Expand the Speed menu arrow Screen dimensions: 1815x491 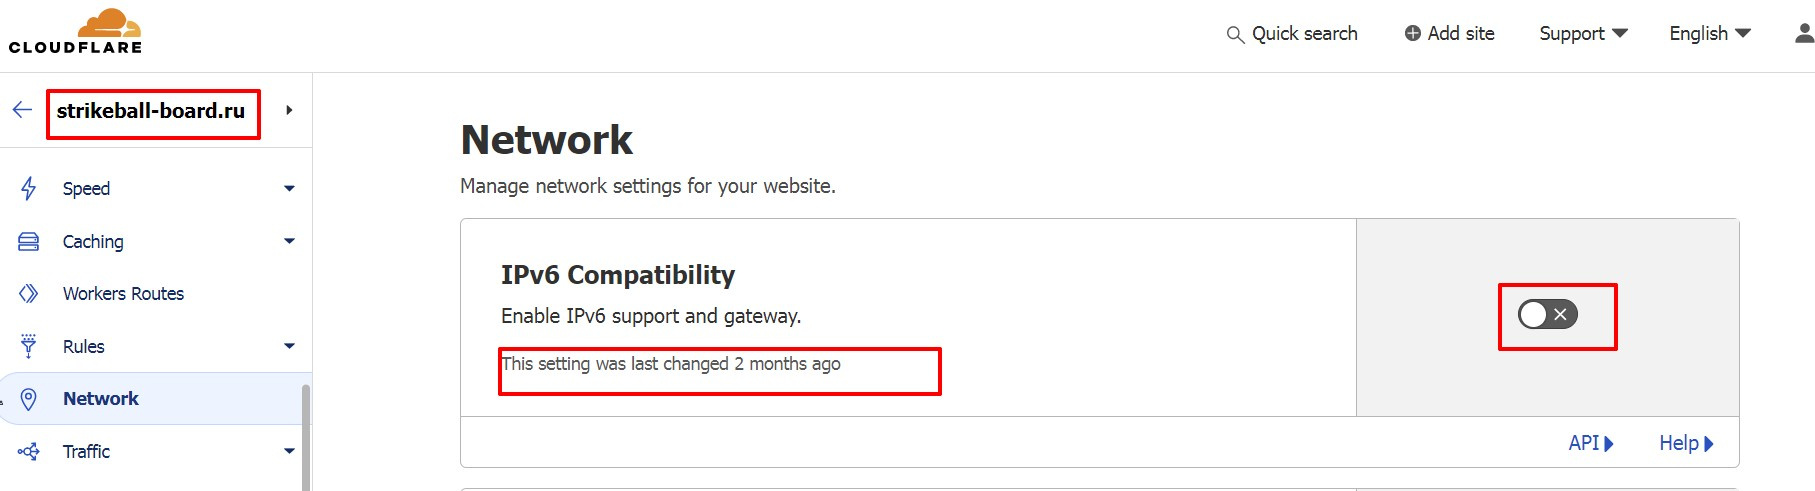pyautogui.click(x=289, y=188)
